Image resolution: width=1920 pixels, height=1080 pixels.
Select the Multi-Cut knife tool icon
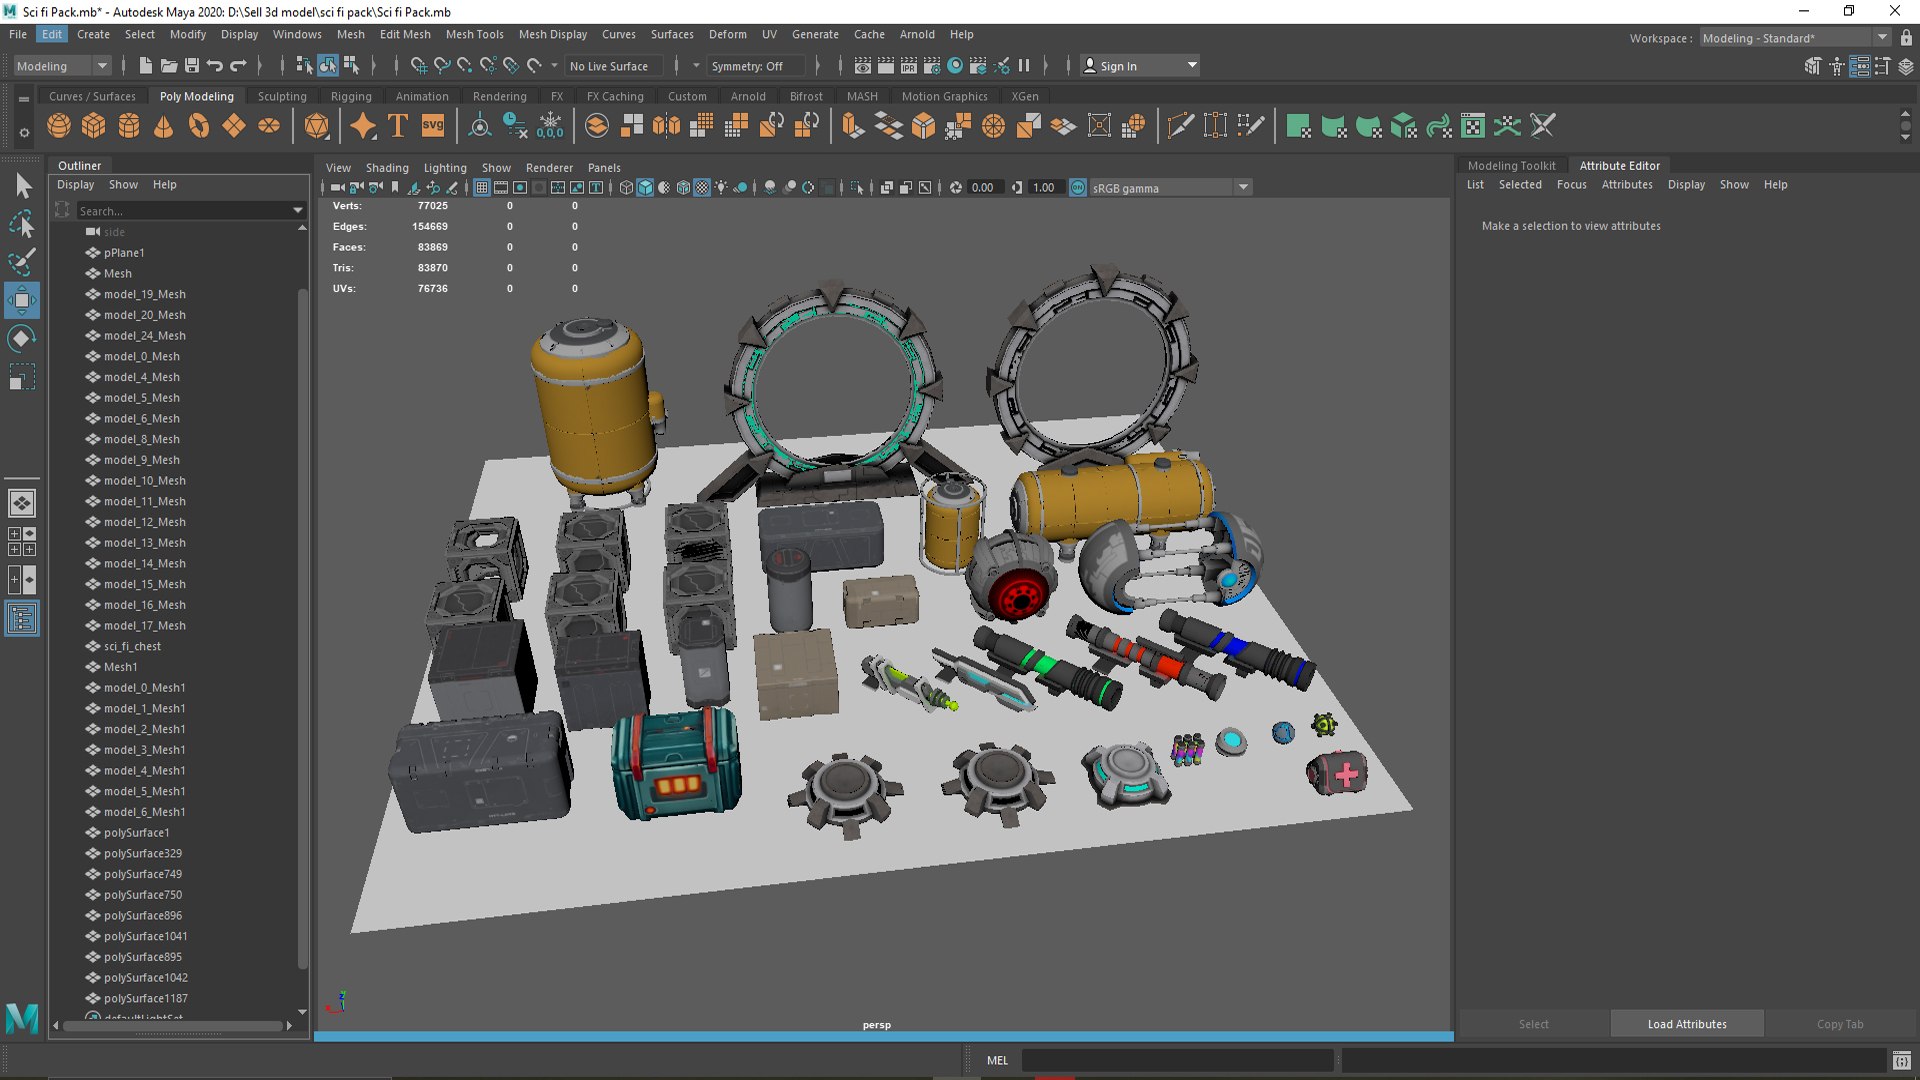[x=1181, y=126]
